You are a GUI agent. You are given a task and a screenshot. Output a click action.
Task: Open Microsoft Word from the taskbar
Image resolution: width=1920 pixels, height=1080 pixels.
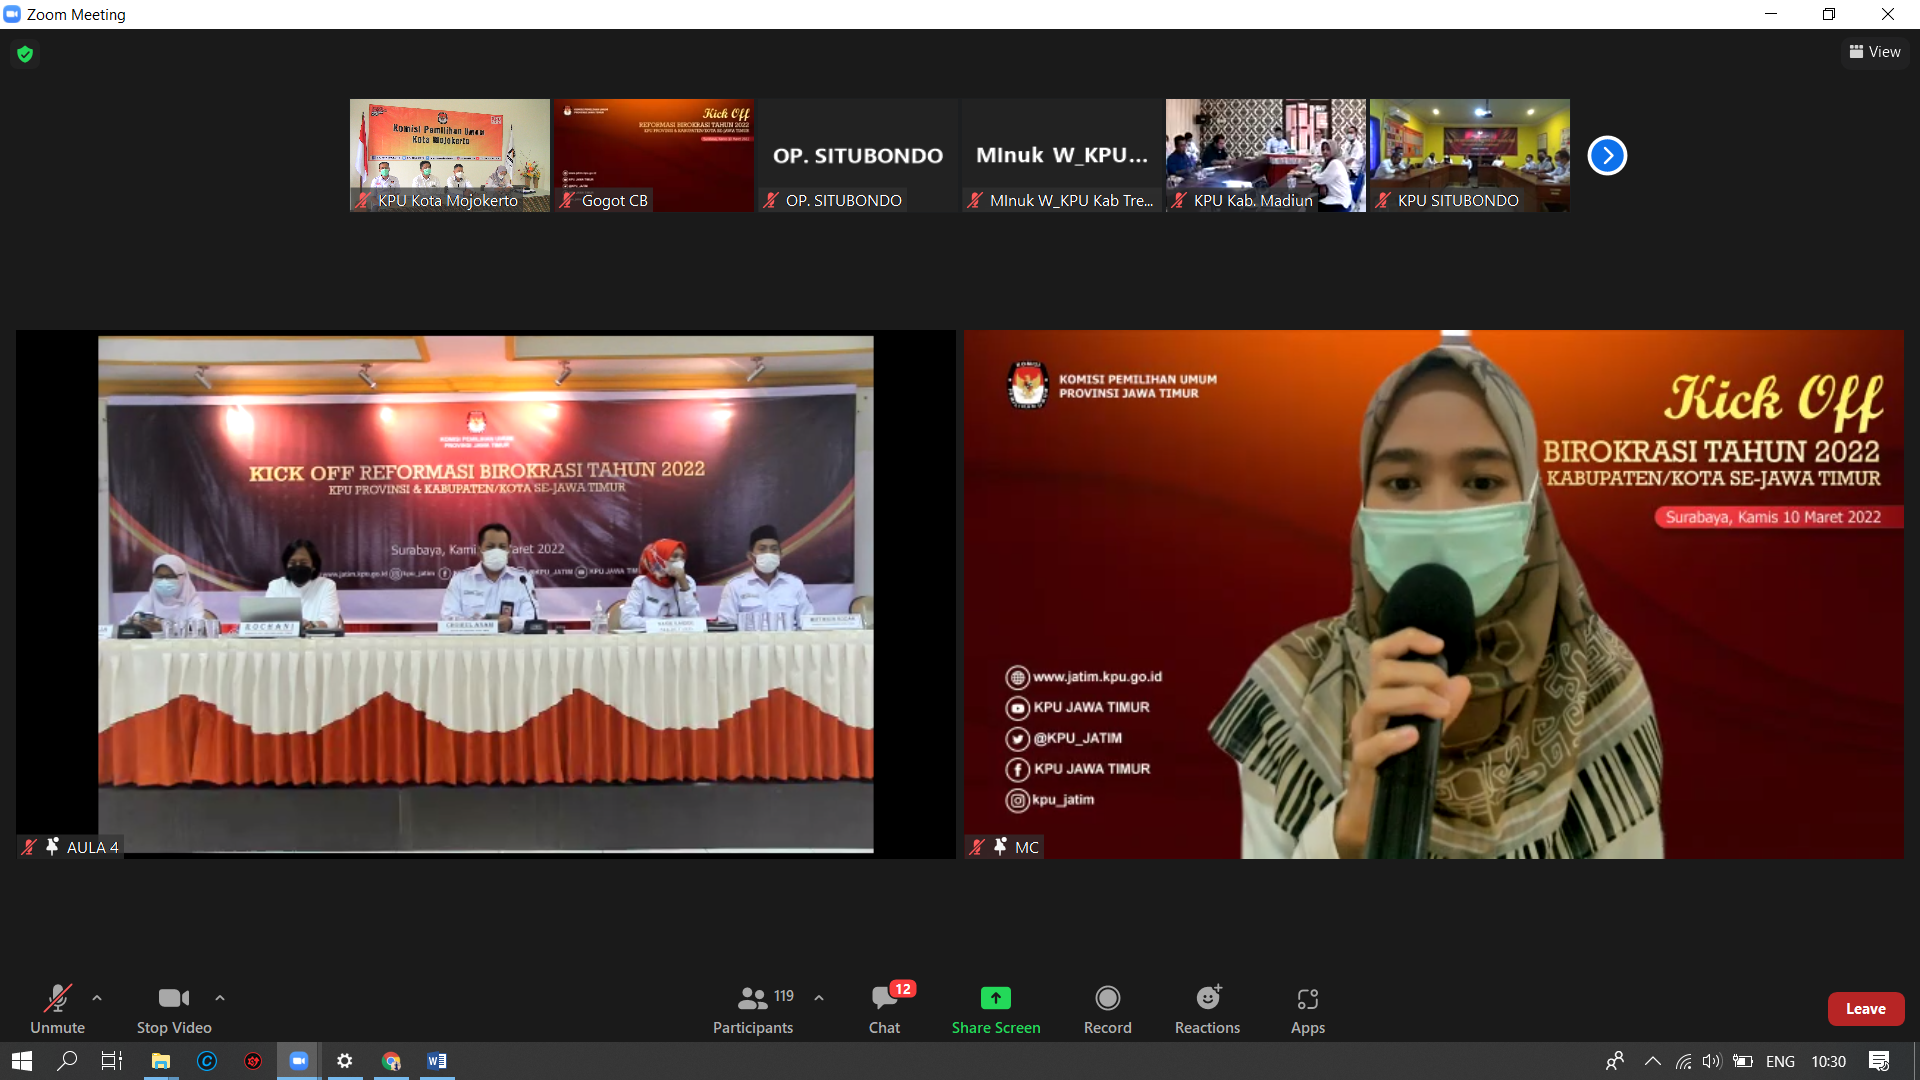437,1061
